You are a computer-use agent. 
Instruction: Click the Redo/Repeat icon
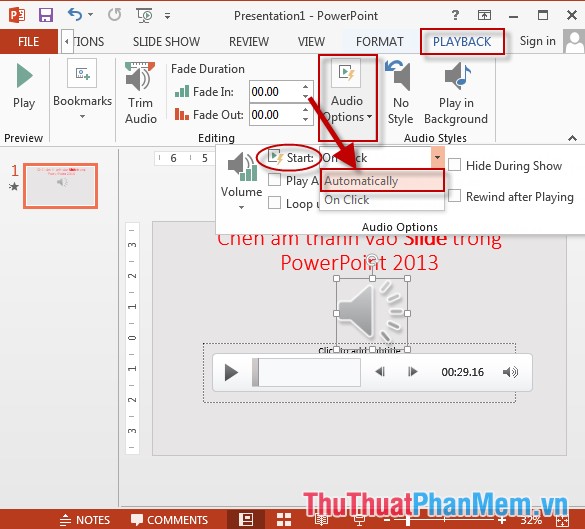[x=115, y=15]
